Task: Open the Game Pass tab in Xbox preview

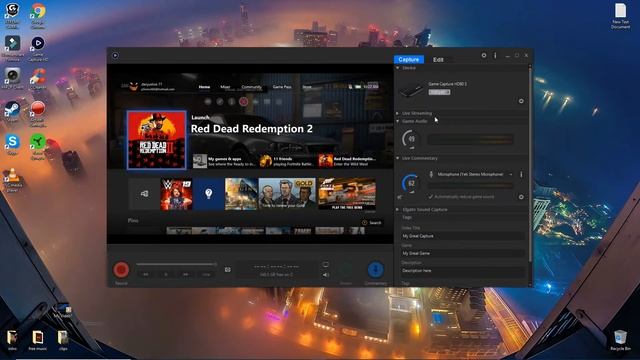Action: [282, 87]
